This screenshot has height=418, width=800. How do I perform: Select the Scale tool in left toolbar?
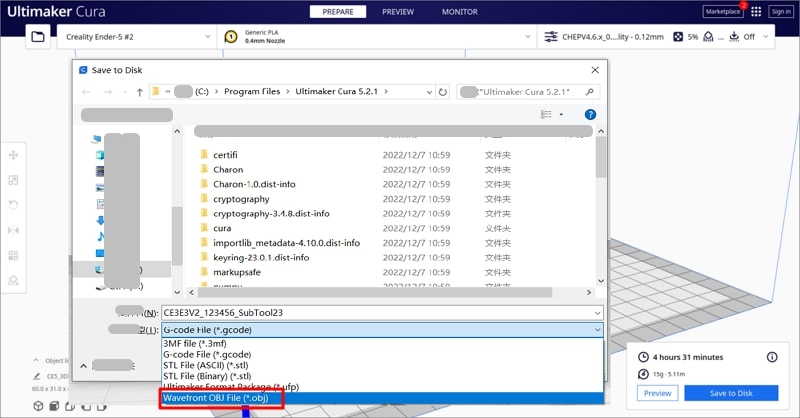[14, 181]
